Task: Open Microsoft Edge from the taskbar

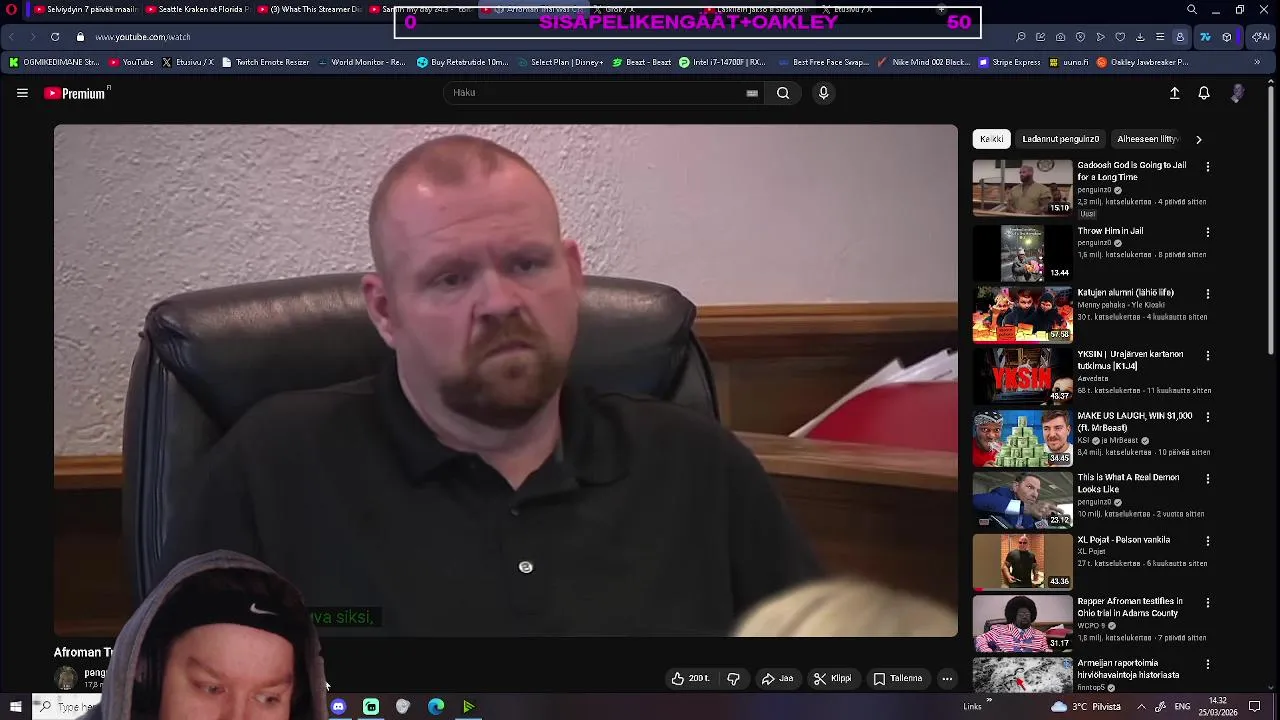Action: 436,707
